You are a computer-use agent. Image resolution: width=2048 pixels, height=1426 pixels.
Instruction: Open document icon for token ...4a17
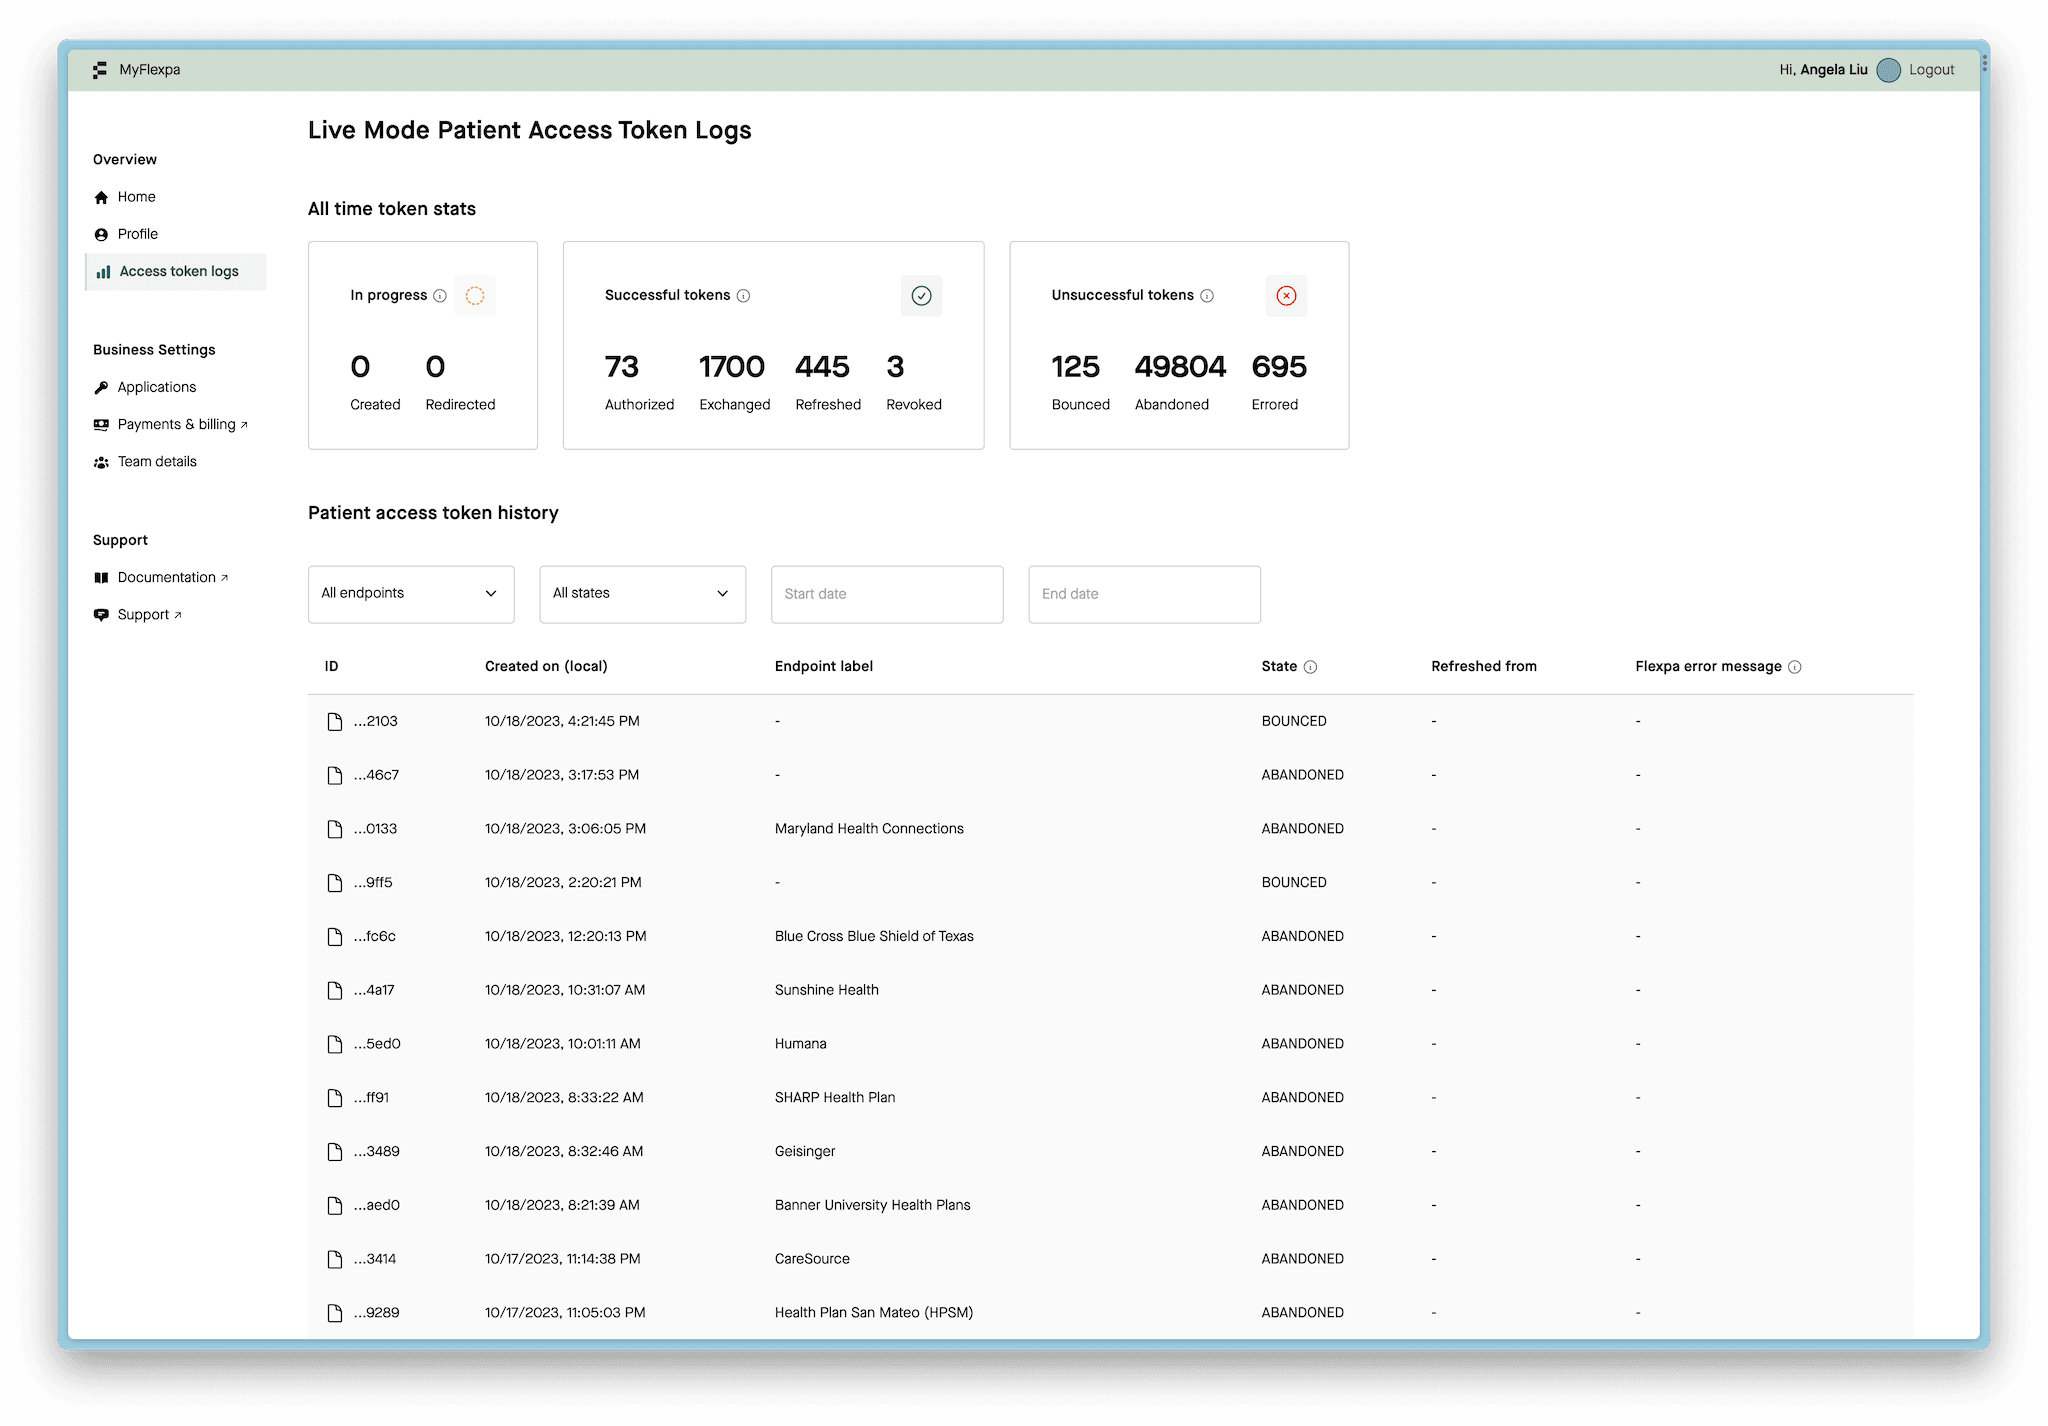click(x=335, y=990)
